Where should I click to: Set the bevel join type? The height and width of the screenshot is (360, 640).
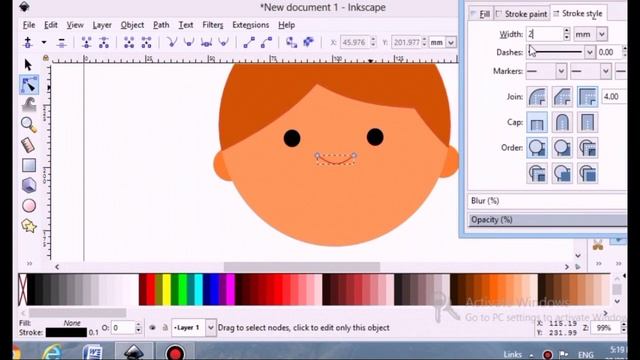[562, 97]
